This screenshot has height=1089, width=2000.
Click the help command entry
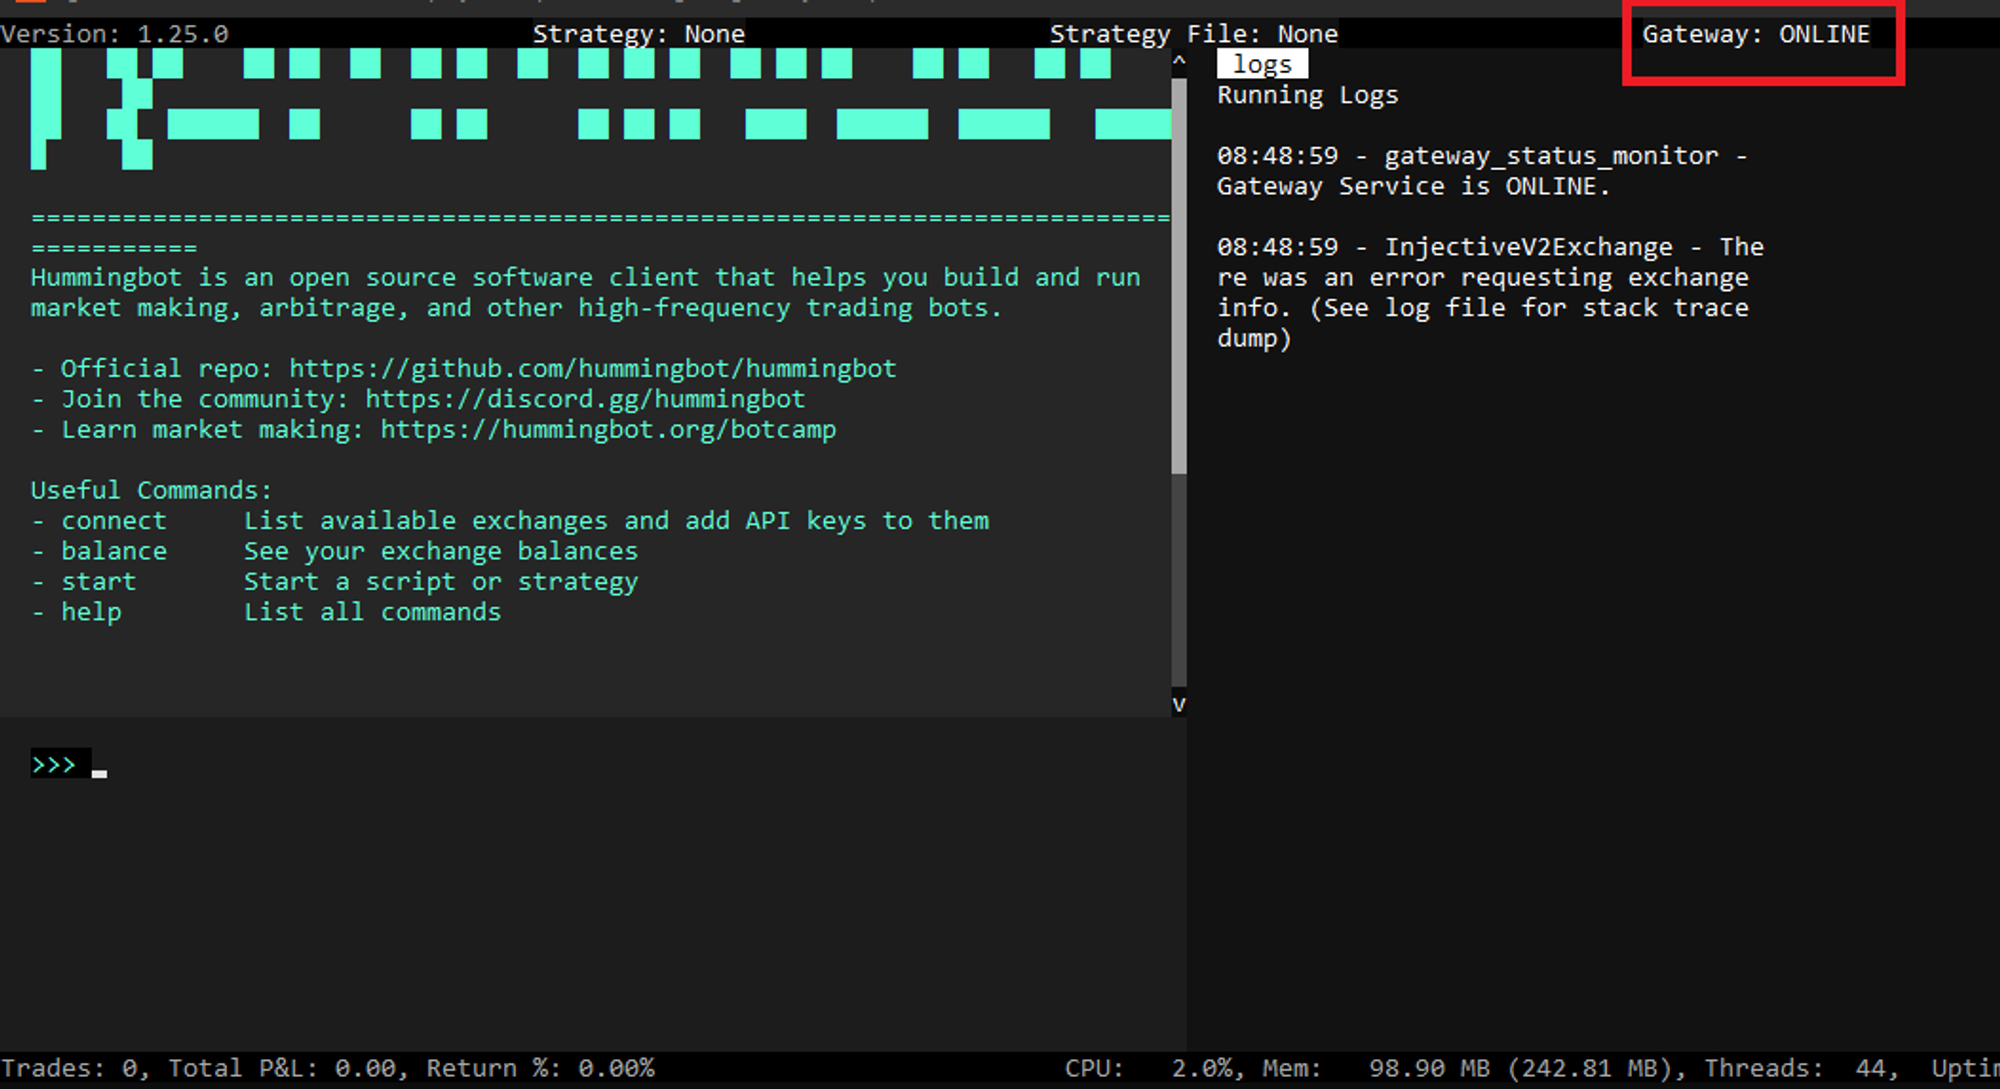(91, 612)
